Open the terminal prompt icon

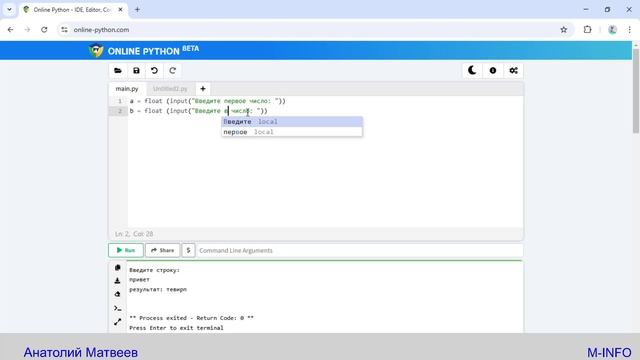pos(118,308)
